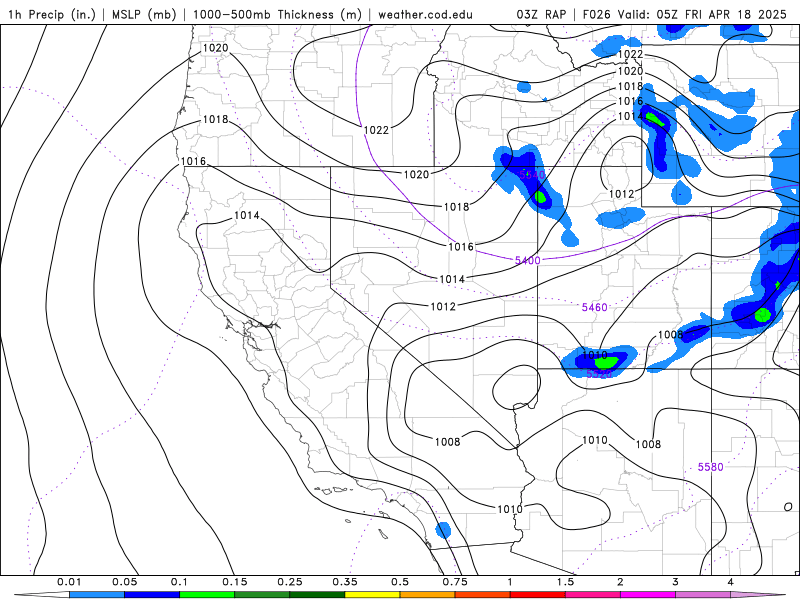This screenshot has height=600, width=800.
Task: Click the 1022 isobar label over Idaho
Action: 377,130
